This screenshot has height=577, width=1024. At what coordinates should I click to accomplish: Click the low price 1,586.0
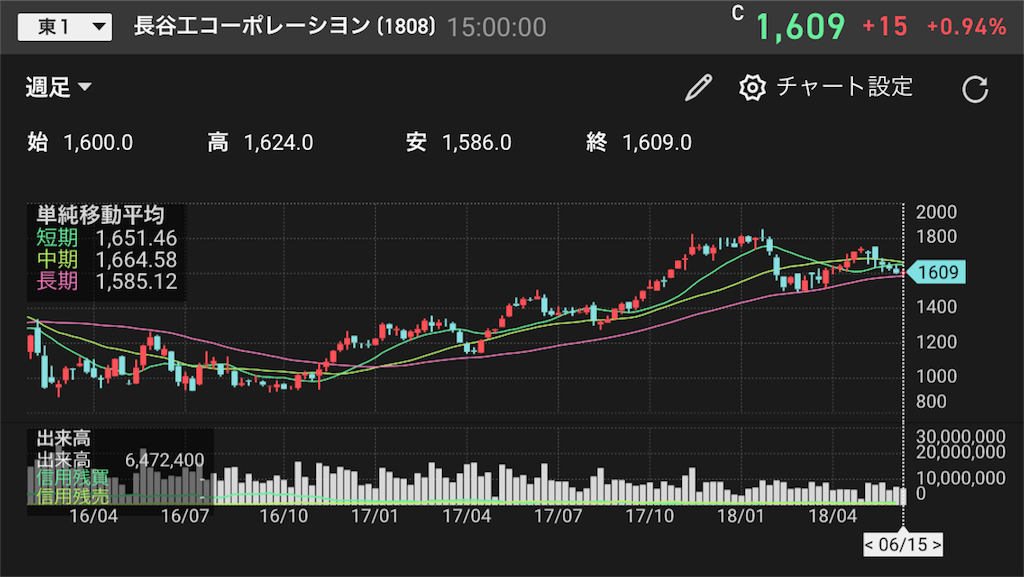tap(477, 142)
